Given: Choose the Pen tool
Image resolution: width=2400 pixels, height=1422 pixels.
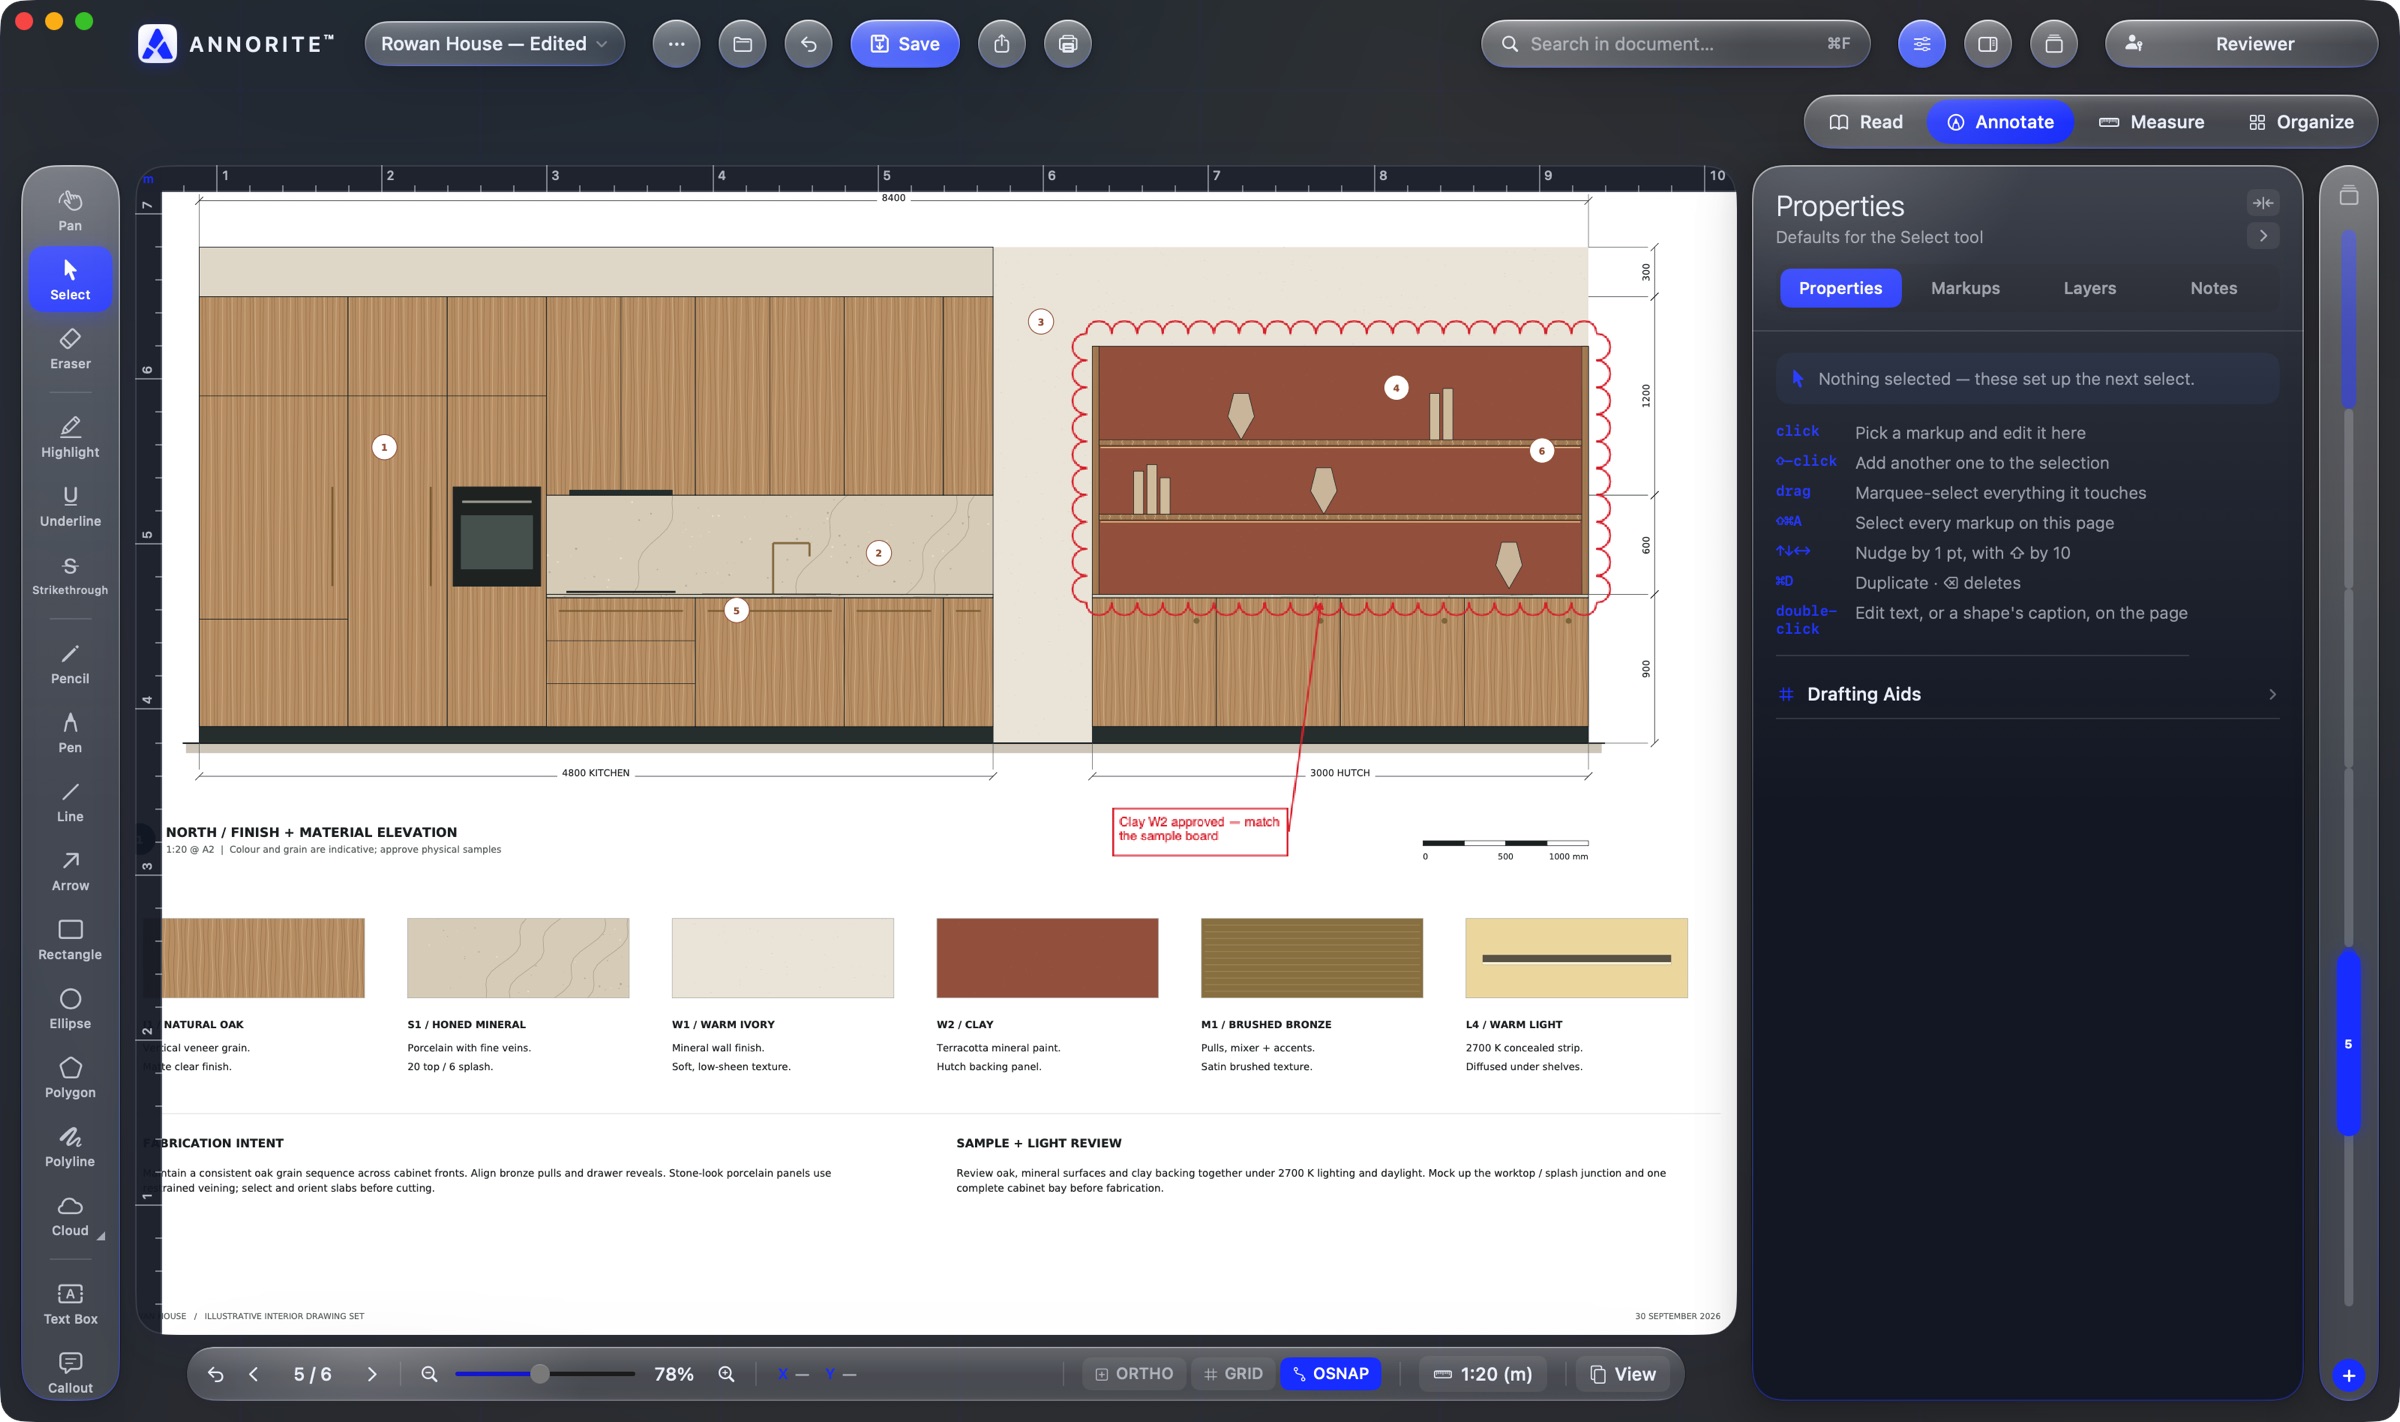Looking at the screenshot, I should pyautogui.click(x=70, y=731).
